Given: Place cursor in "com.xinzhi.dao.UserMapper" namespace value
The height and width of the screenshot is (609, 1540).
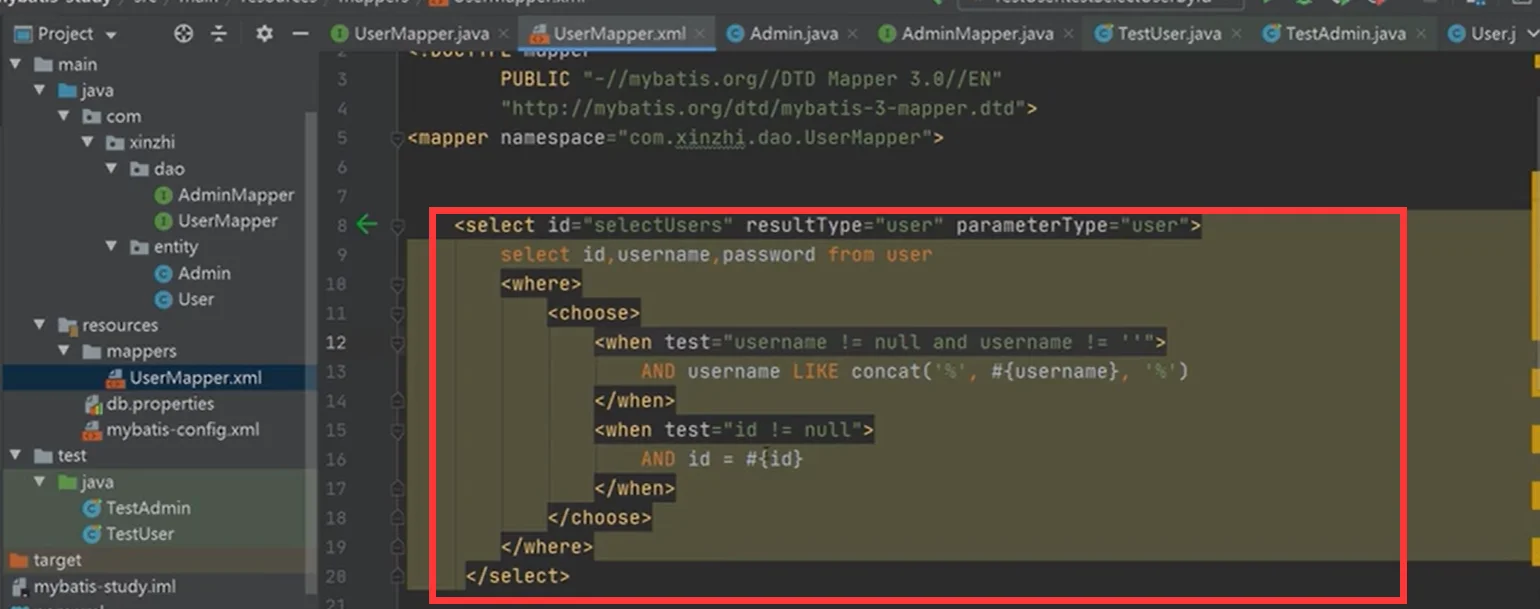Looking at the screenshot, I should pos(775,138).
